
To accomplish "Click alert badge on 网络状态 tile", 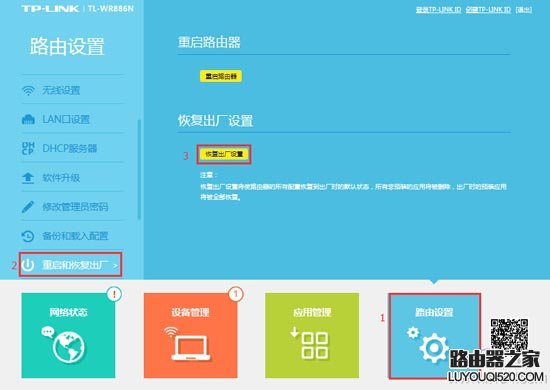I will [114, 294].
